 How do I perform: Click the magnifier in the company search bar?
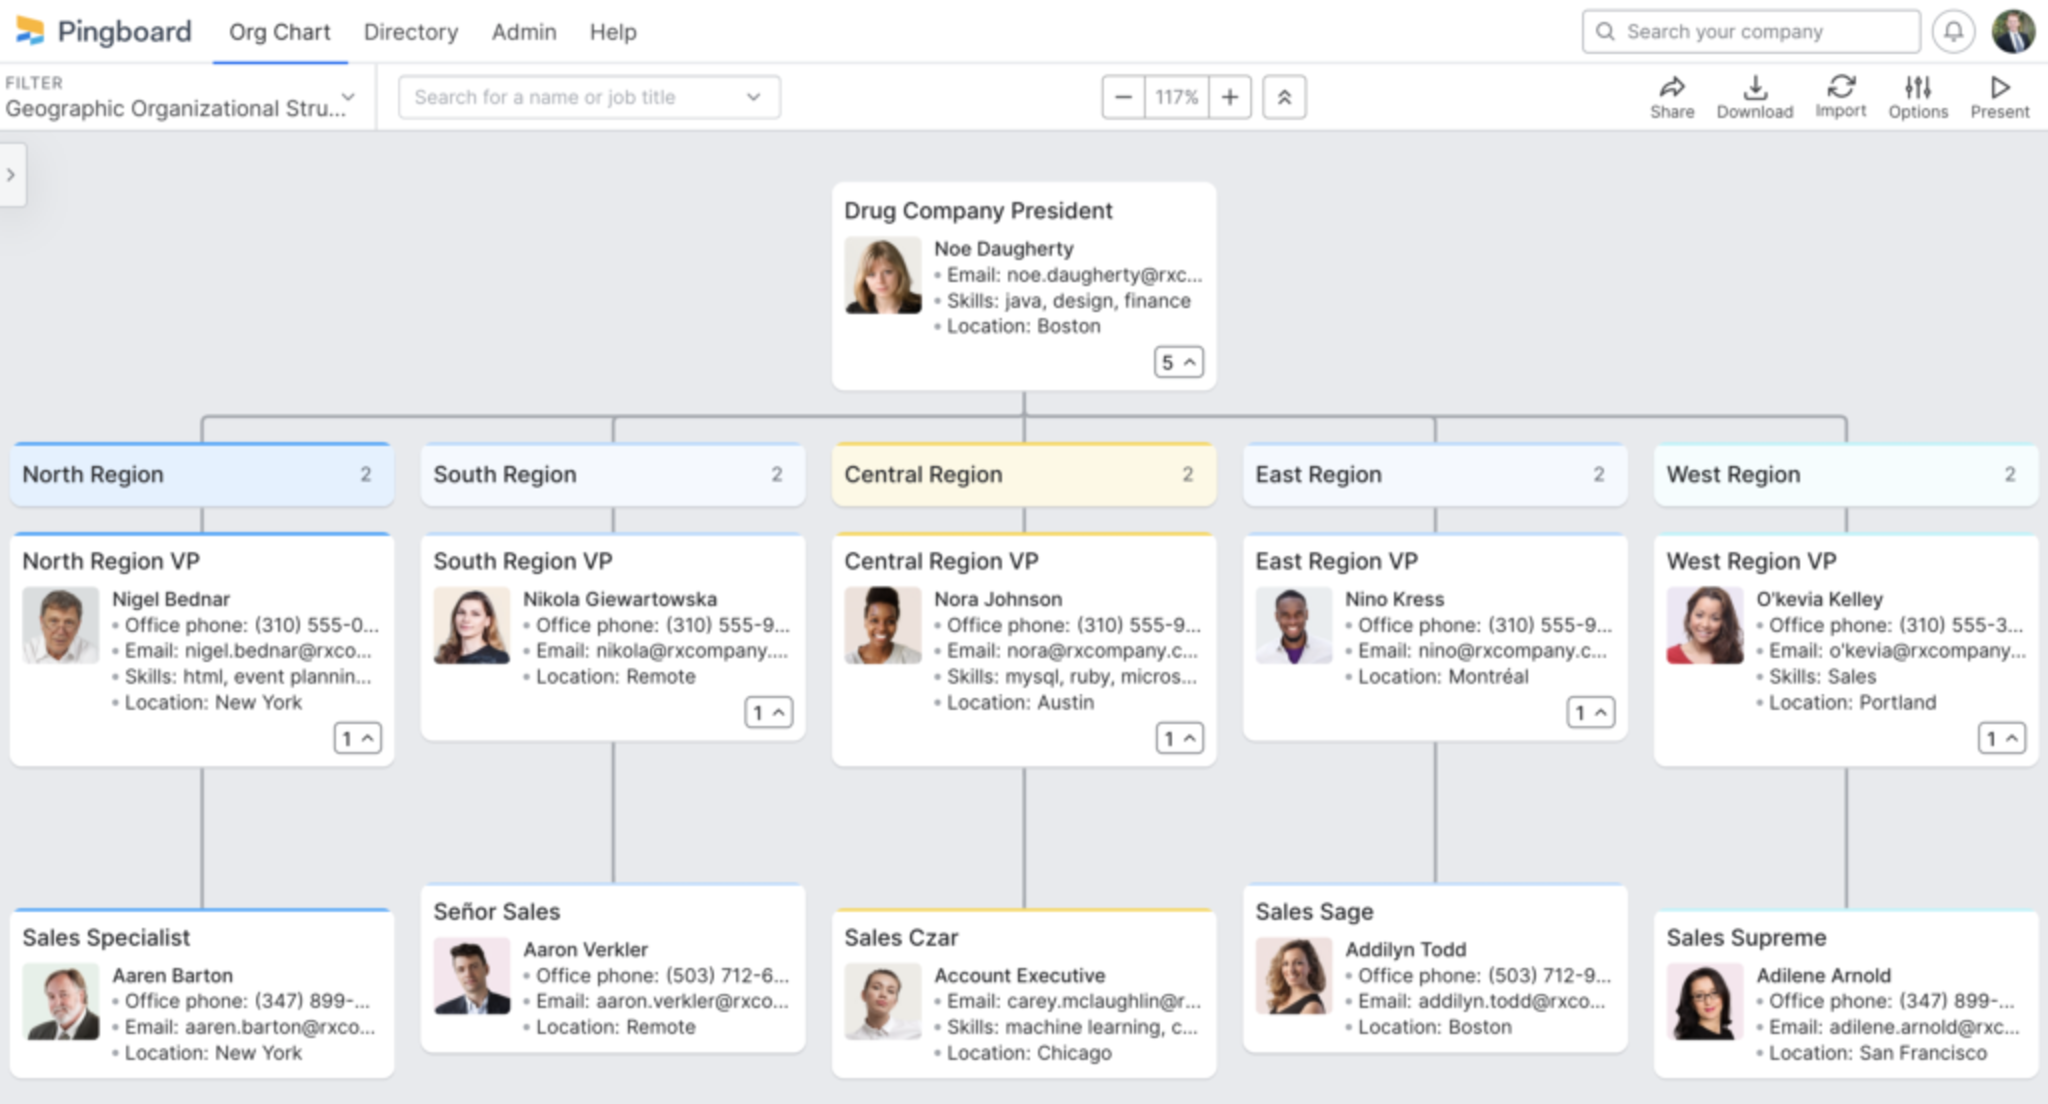coord(1604,31)
